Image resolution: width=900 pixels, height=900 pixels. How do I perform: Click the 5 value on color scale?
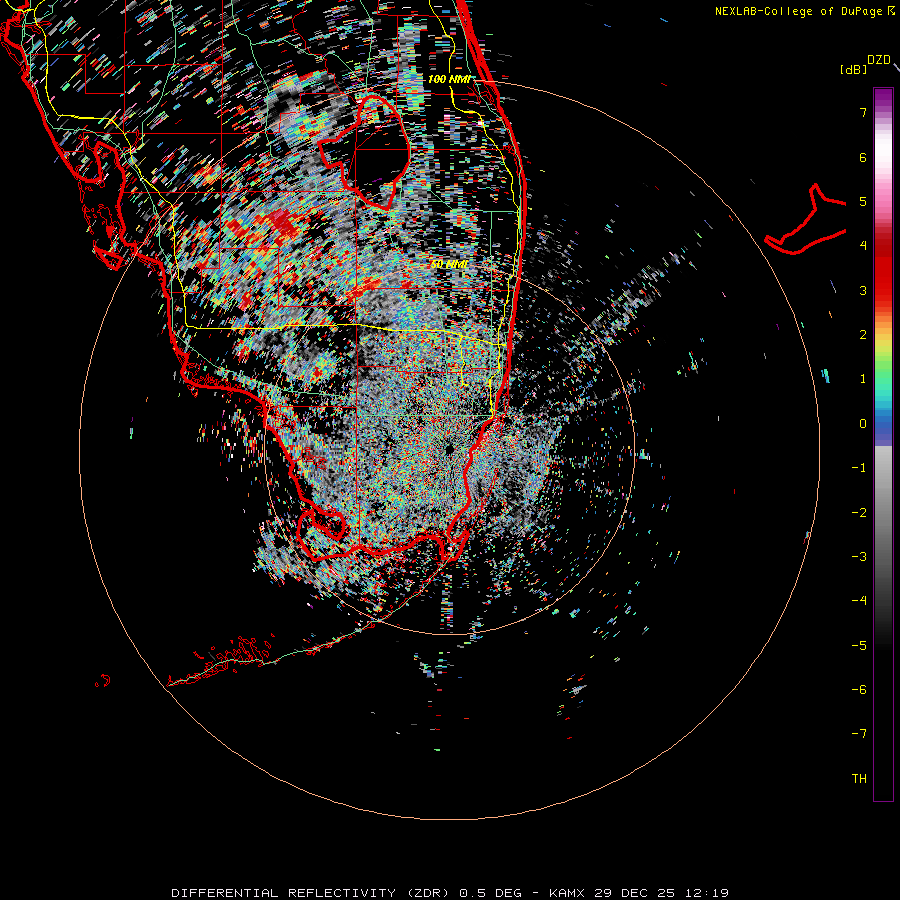click(863, 201)
